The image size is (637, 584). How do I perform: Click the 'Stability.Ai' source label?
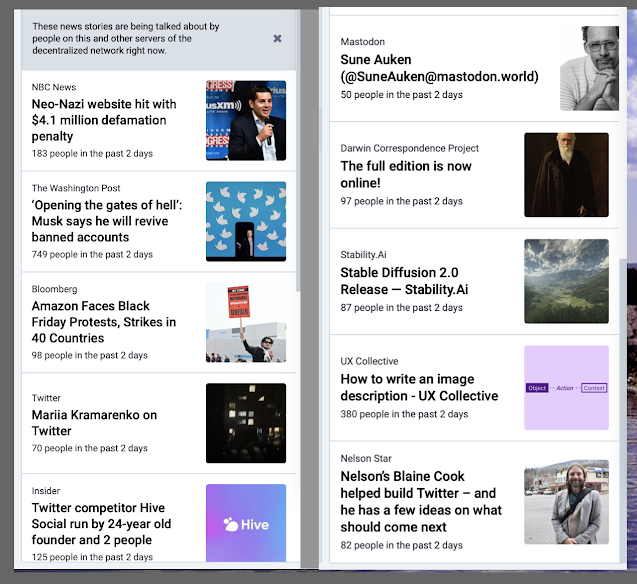point(363,255)
